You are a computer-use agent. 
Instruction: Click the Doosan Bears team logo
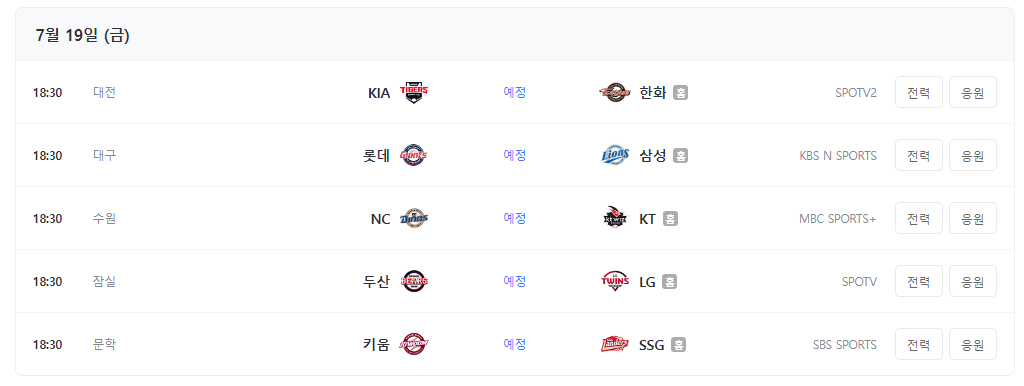(x=414, y=281)
